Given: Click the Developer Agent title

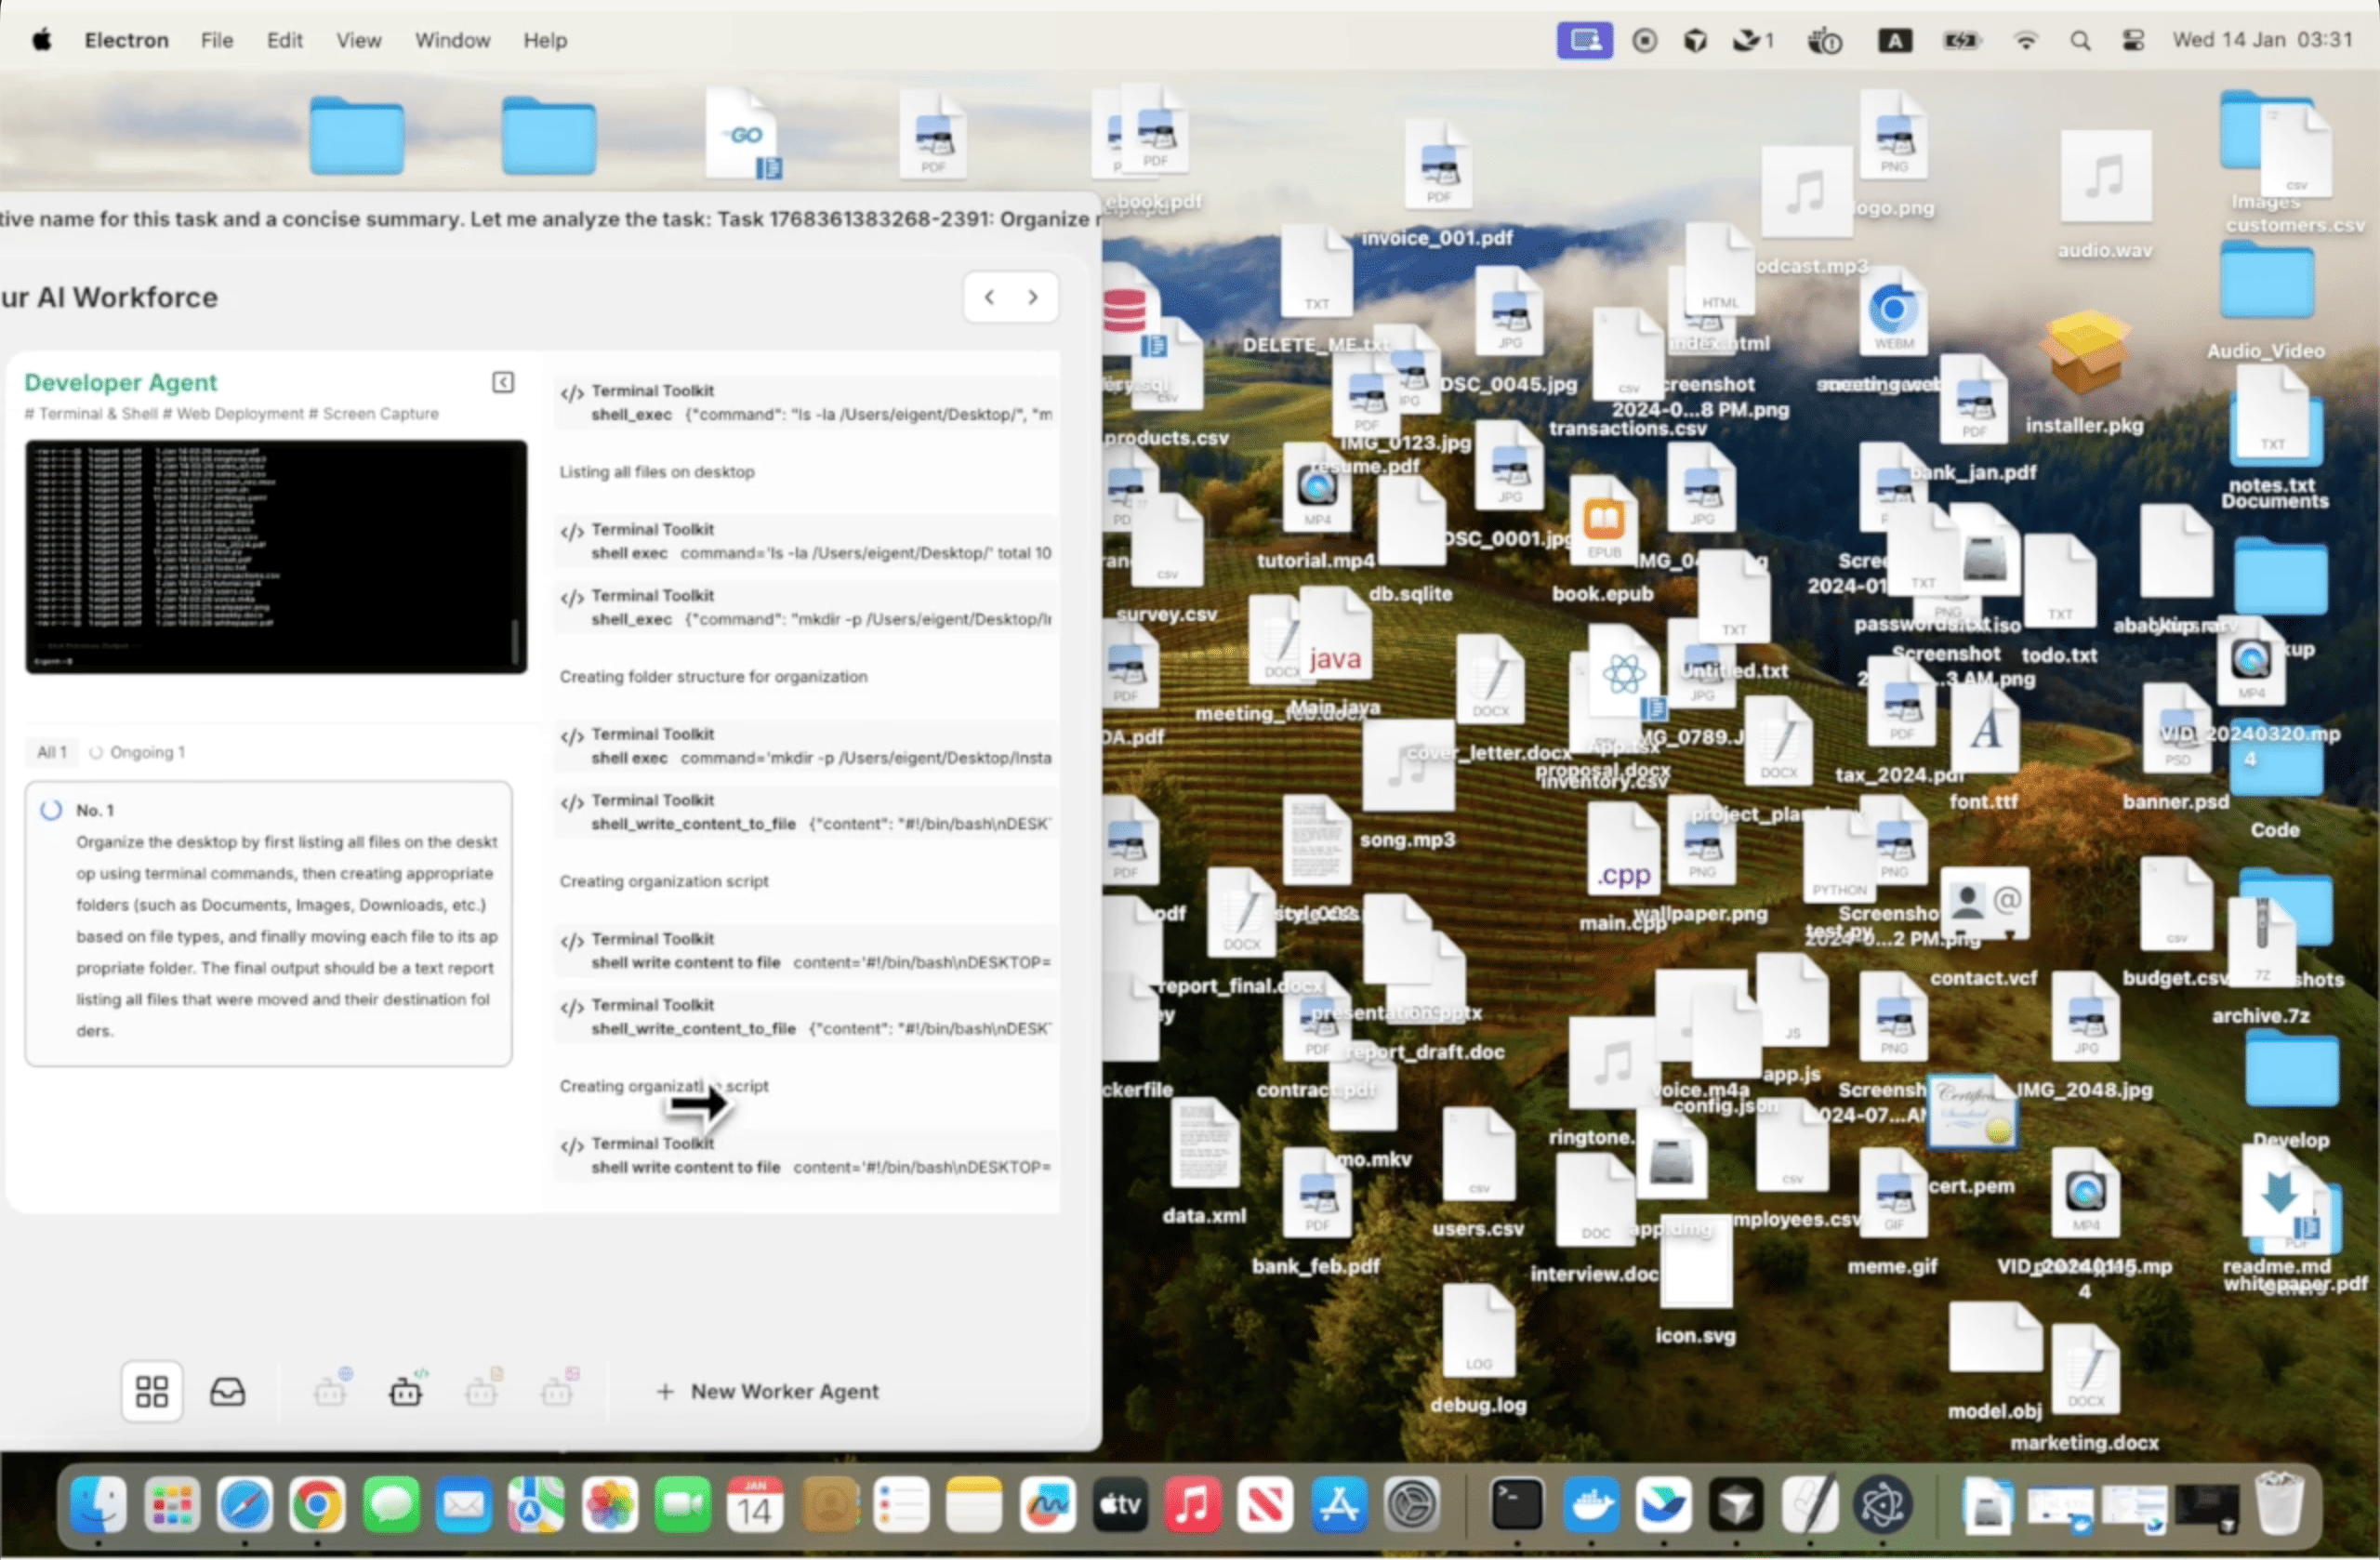Looking at the screenshot, I should (x=121, y=382).
